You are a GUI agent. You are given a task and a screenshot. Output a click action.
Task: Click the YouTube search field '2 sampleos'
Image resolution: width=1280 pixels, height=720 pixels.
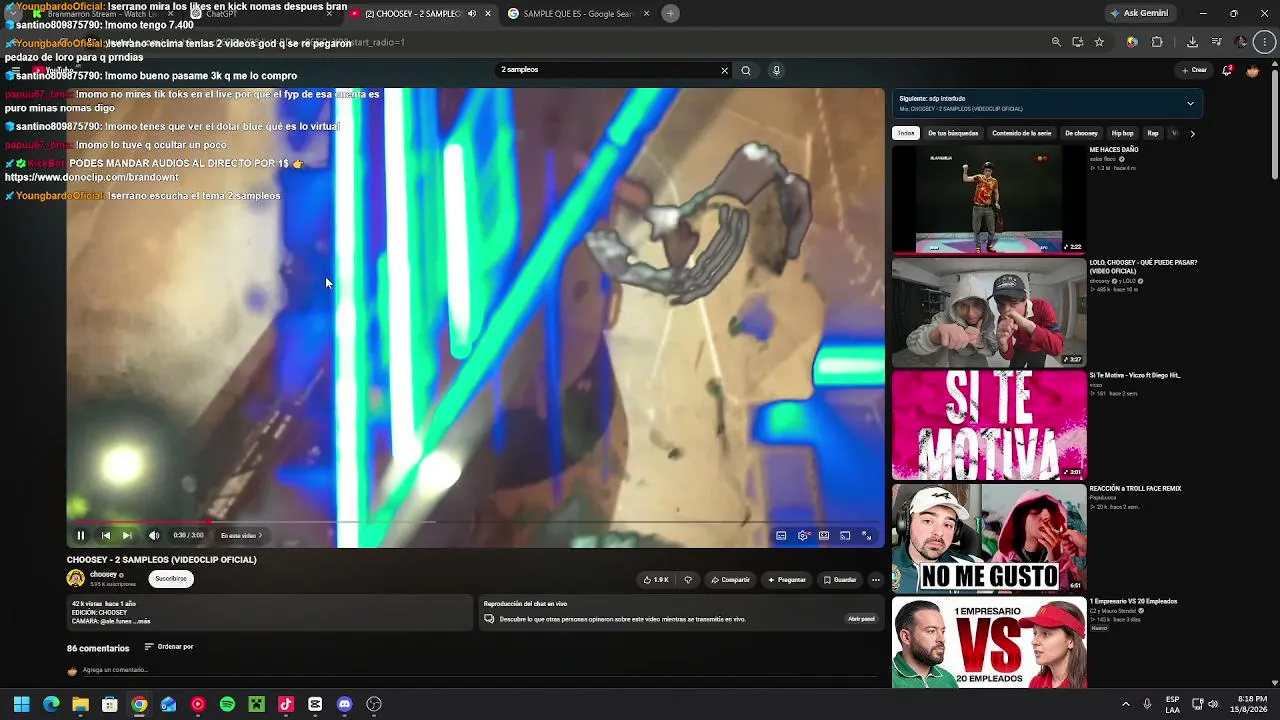607,70
